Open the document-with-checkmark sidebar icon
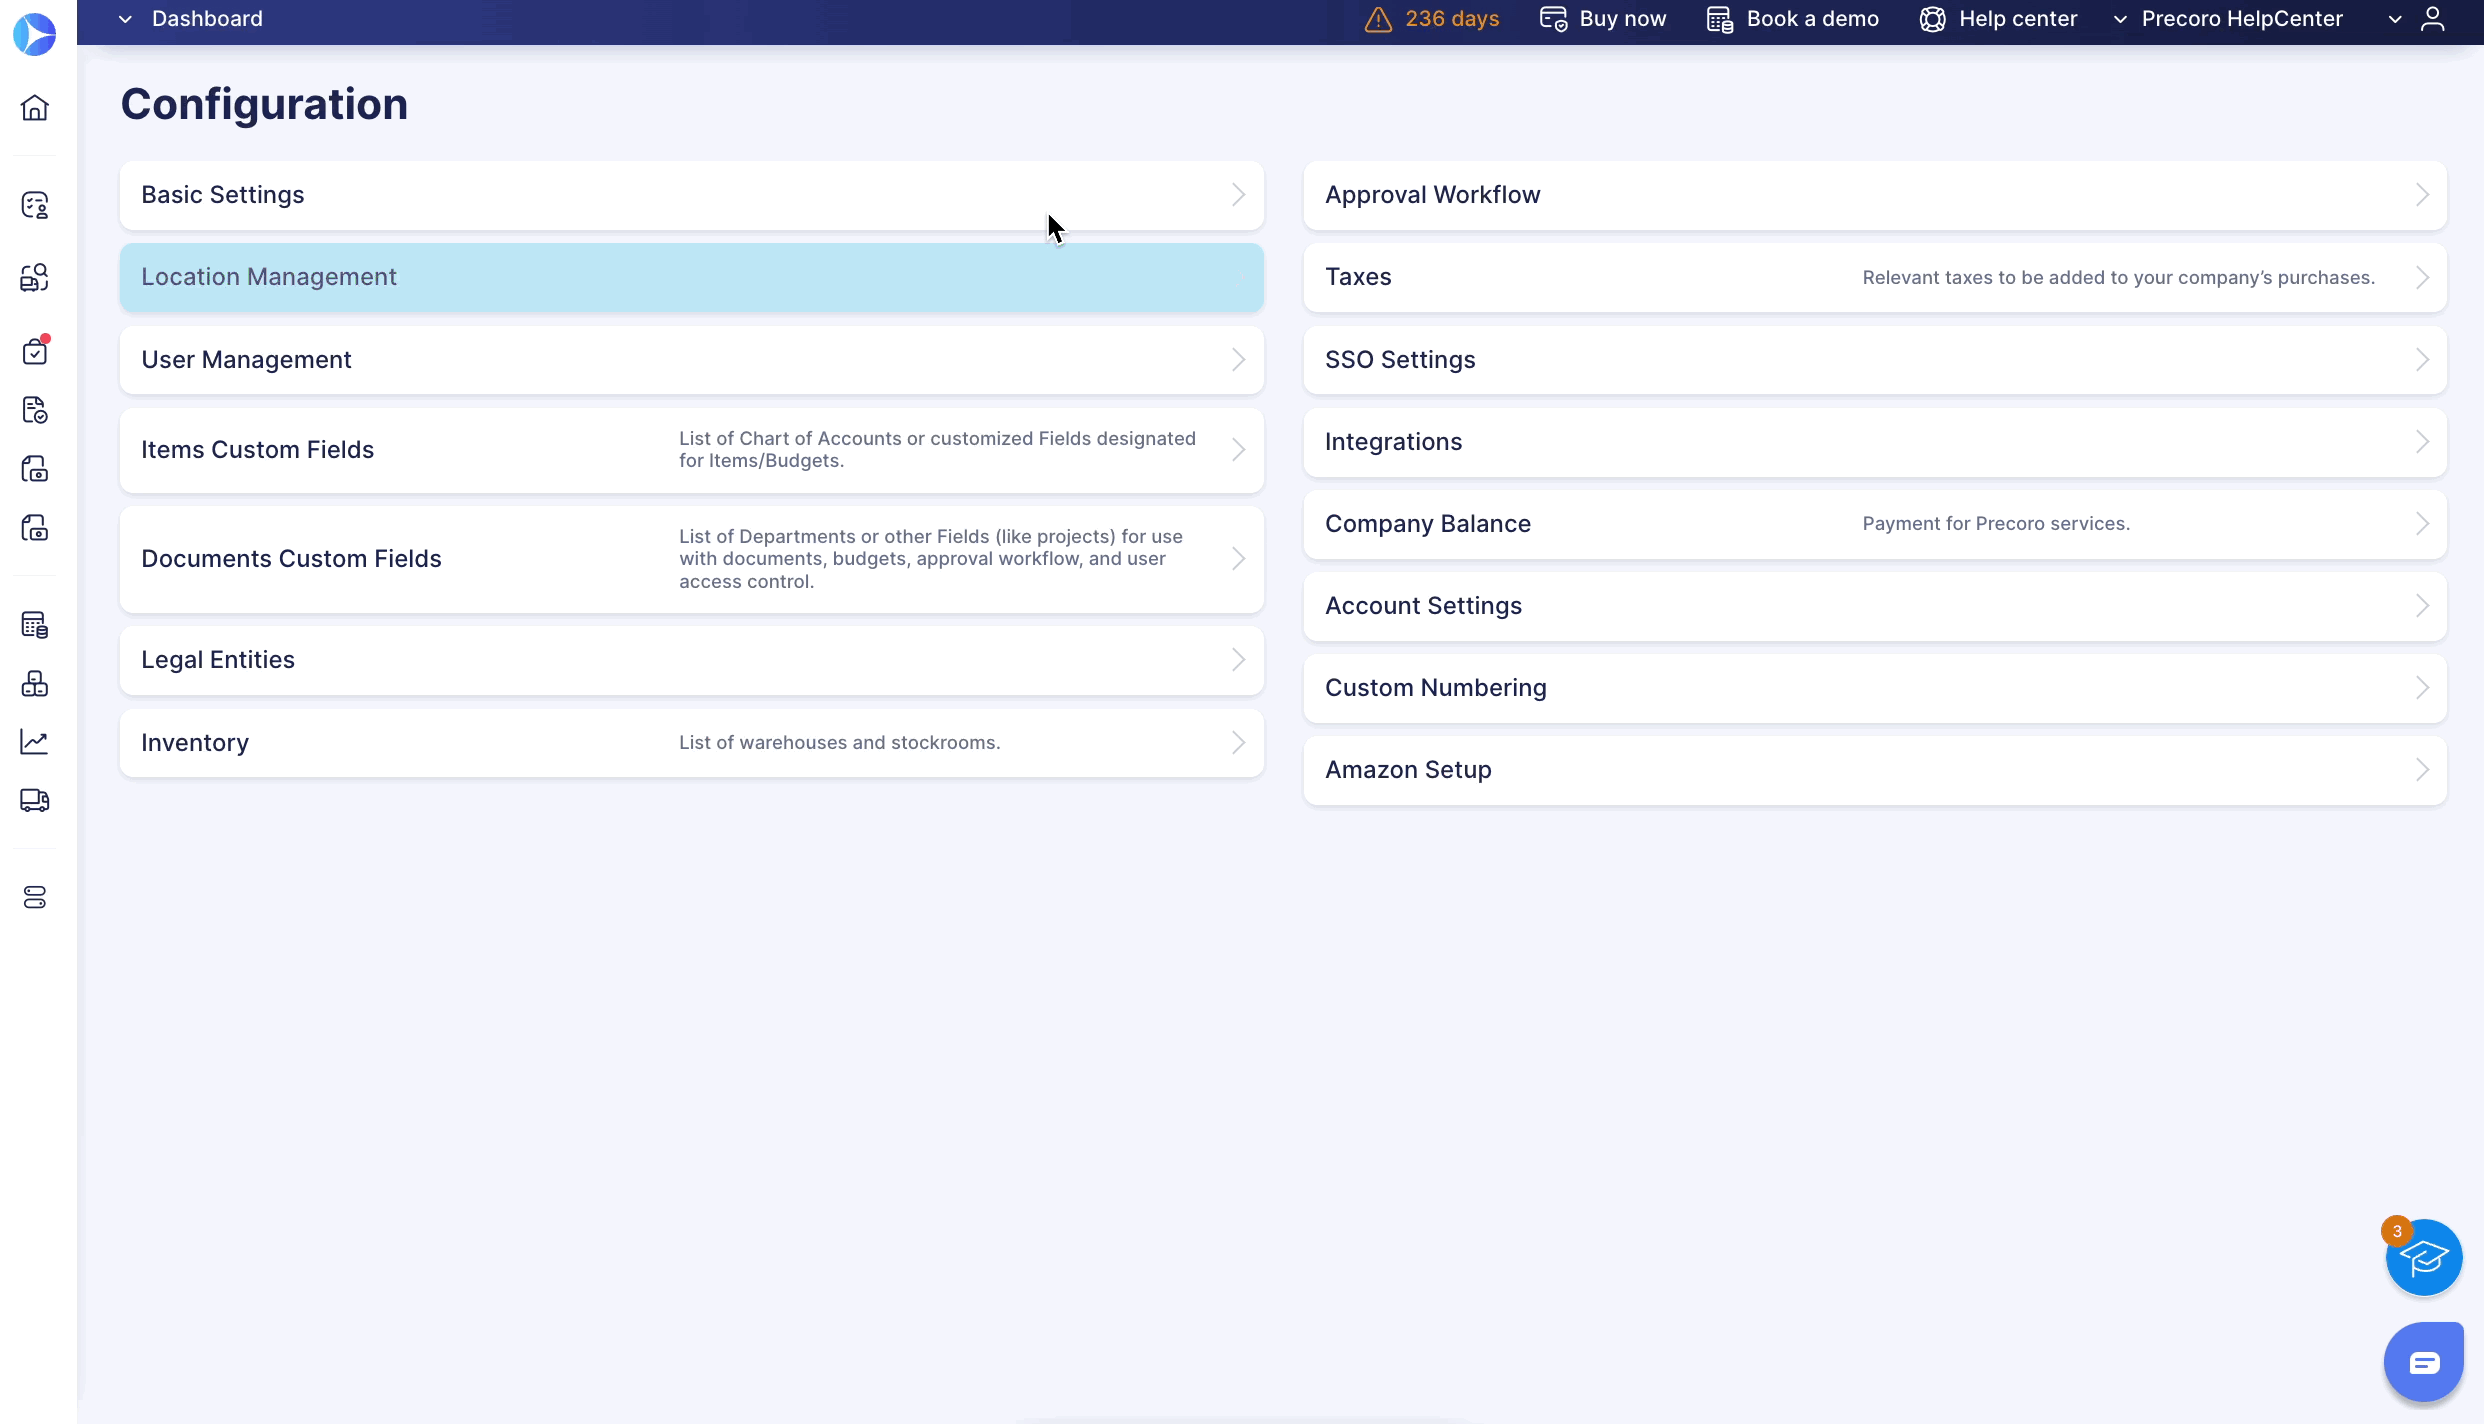Viewport: 2484px width, 1424px height. [x=35, y=410]
